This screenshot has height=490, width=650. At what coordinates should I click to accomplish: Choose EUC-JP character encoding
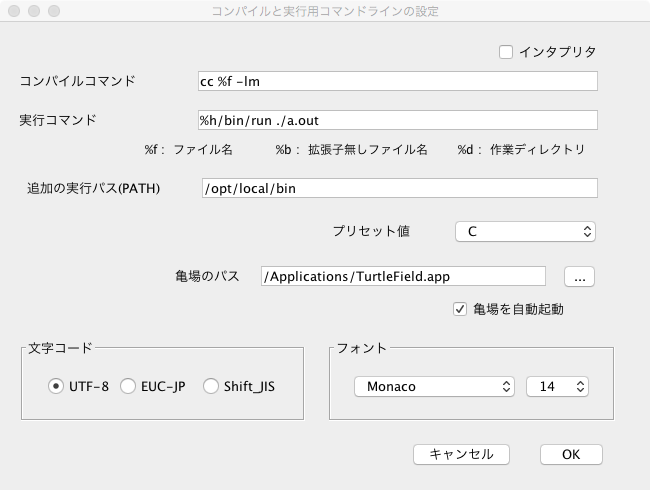(x=128, y=386)
